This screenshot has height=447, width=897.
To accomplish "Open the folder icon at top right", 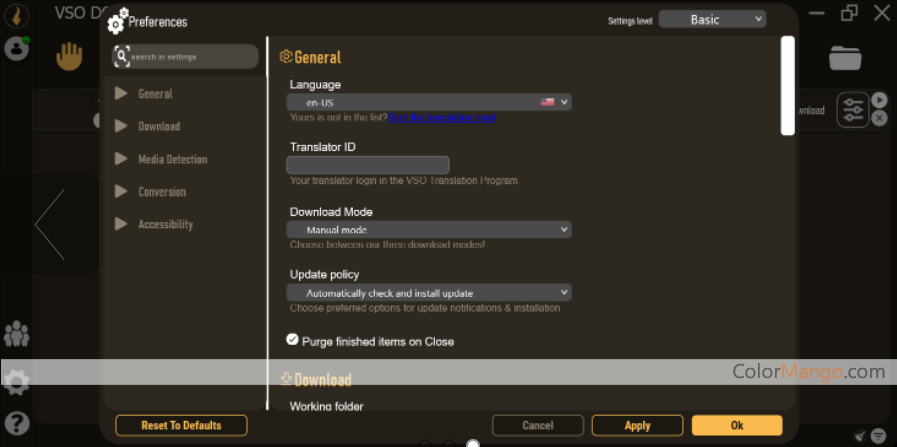I will pos(845,58).
